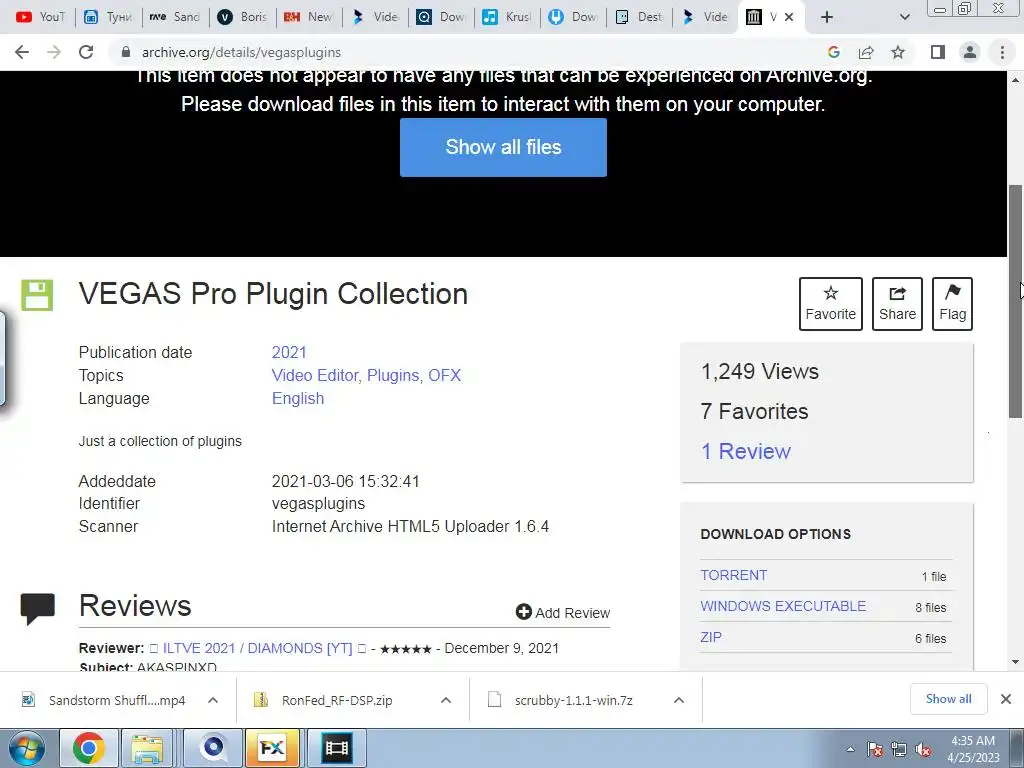This screenshot has width=1024, height=768.
Task: Switch to the Krus tab
Action: [507, 17]
